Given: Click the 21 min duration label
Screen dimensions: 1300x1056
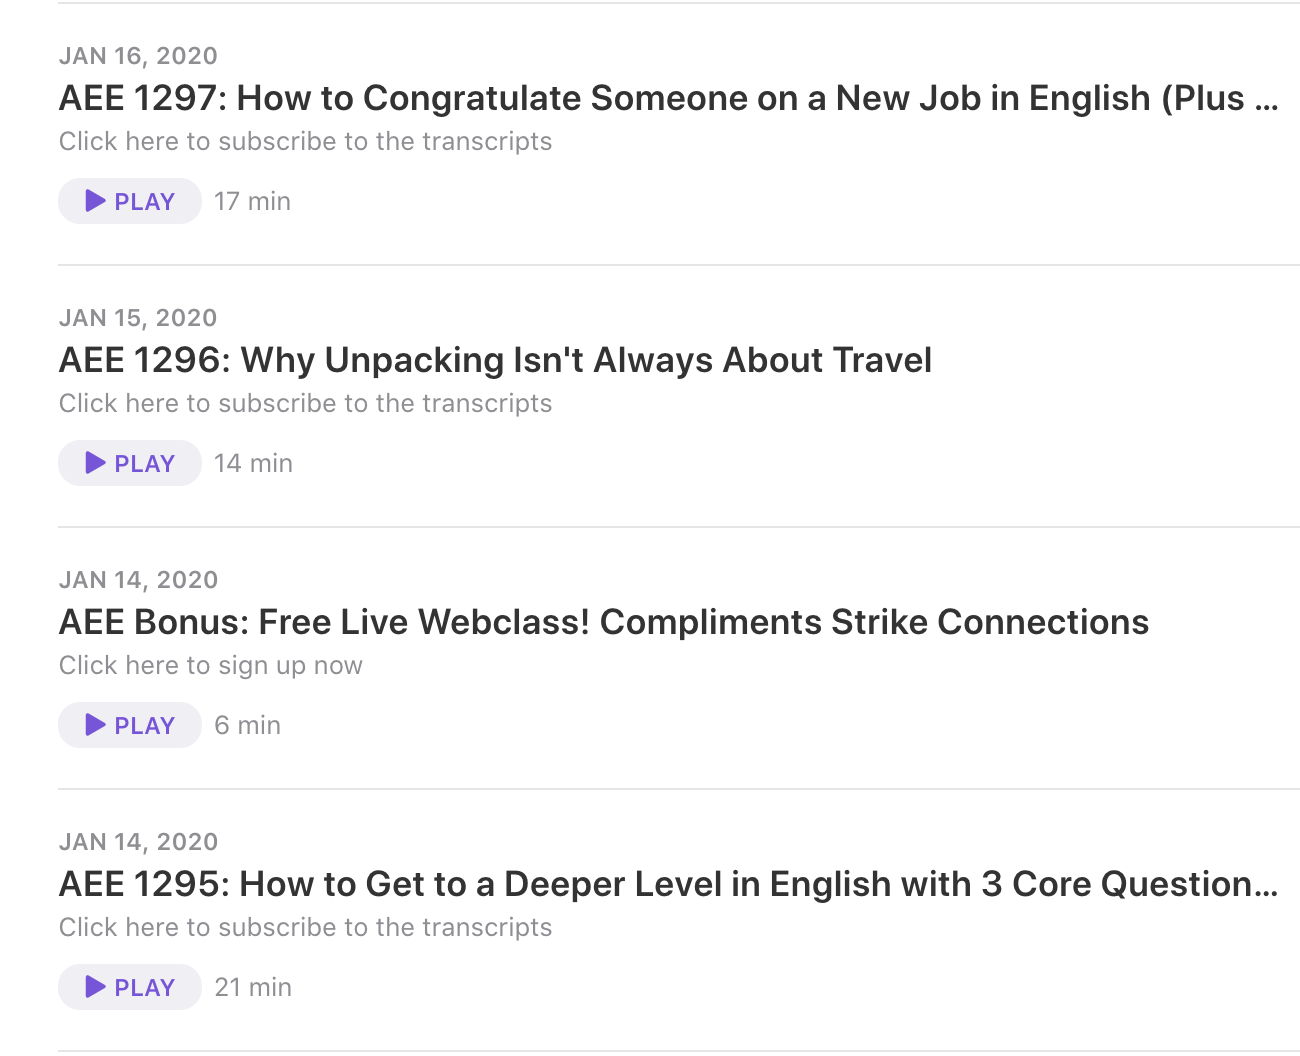Looking at the screenshot, I should tap(253, 987).
